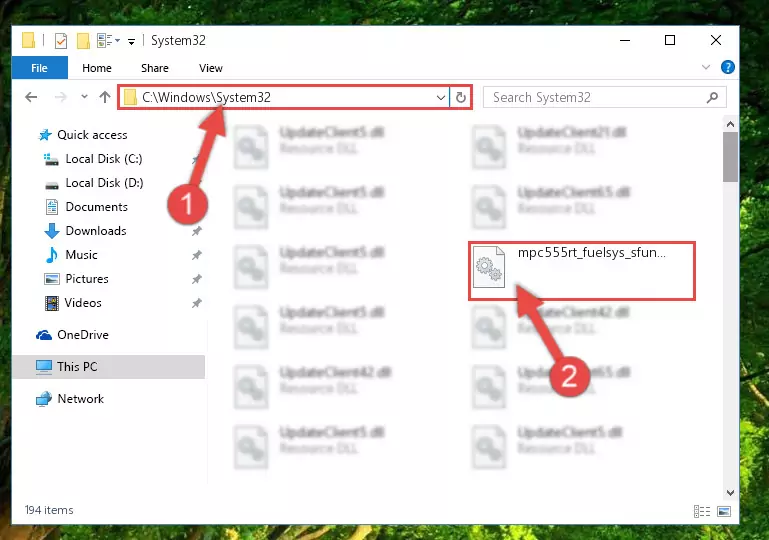Screen dimensions: 769x540
Task: Open the Customize Quick Access Toolbar dropdown
Action: [131, 42]
